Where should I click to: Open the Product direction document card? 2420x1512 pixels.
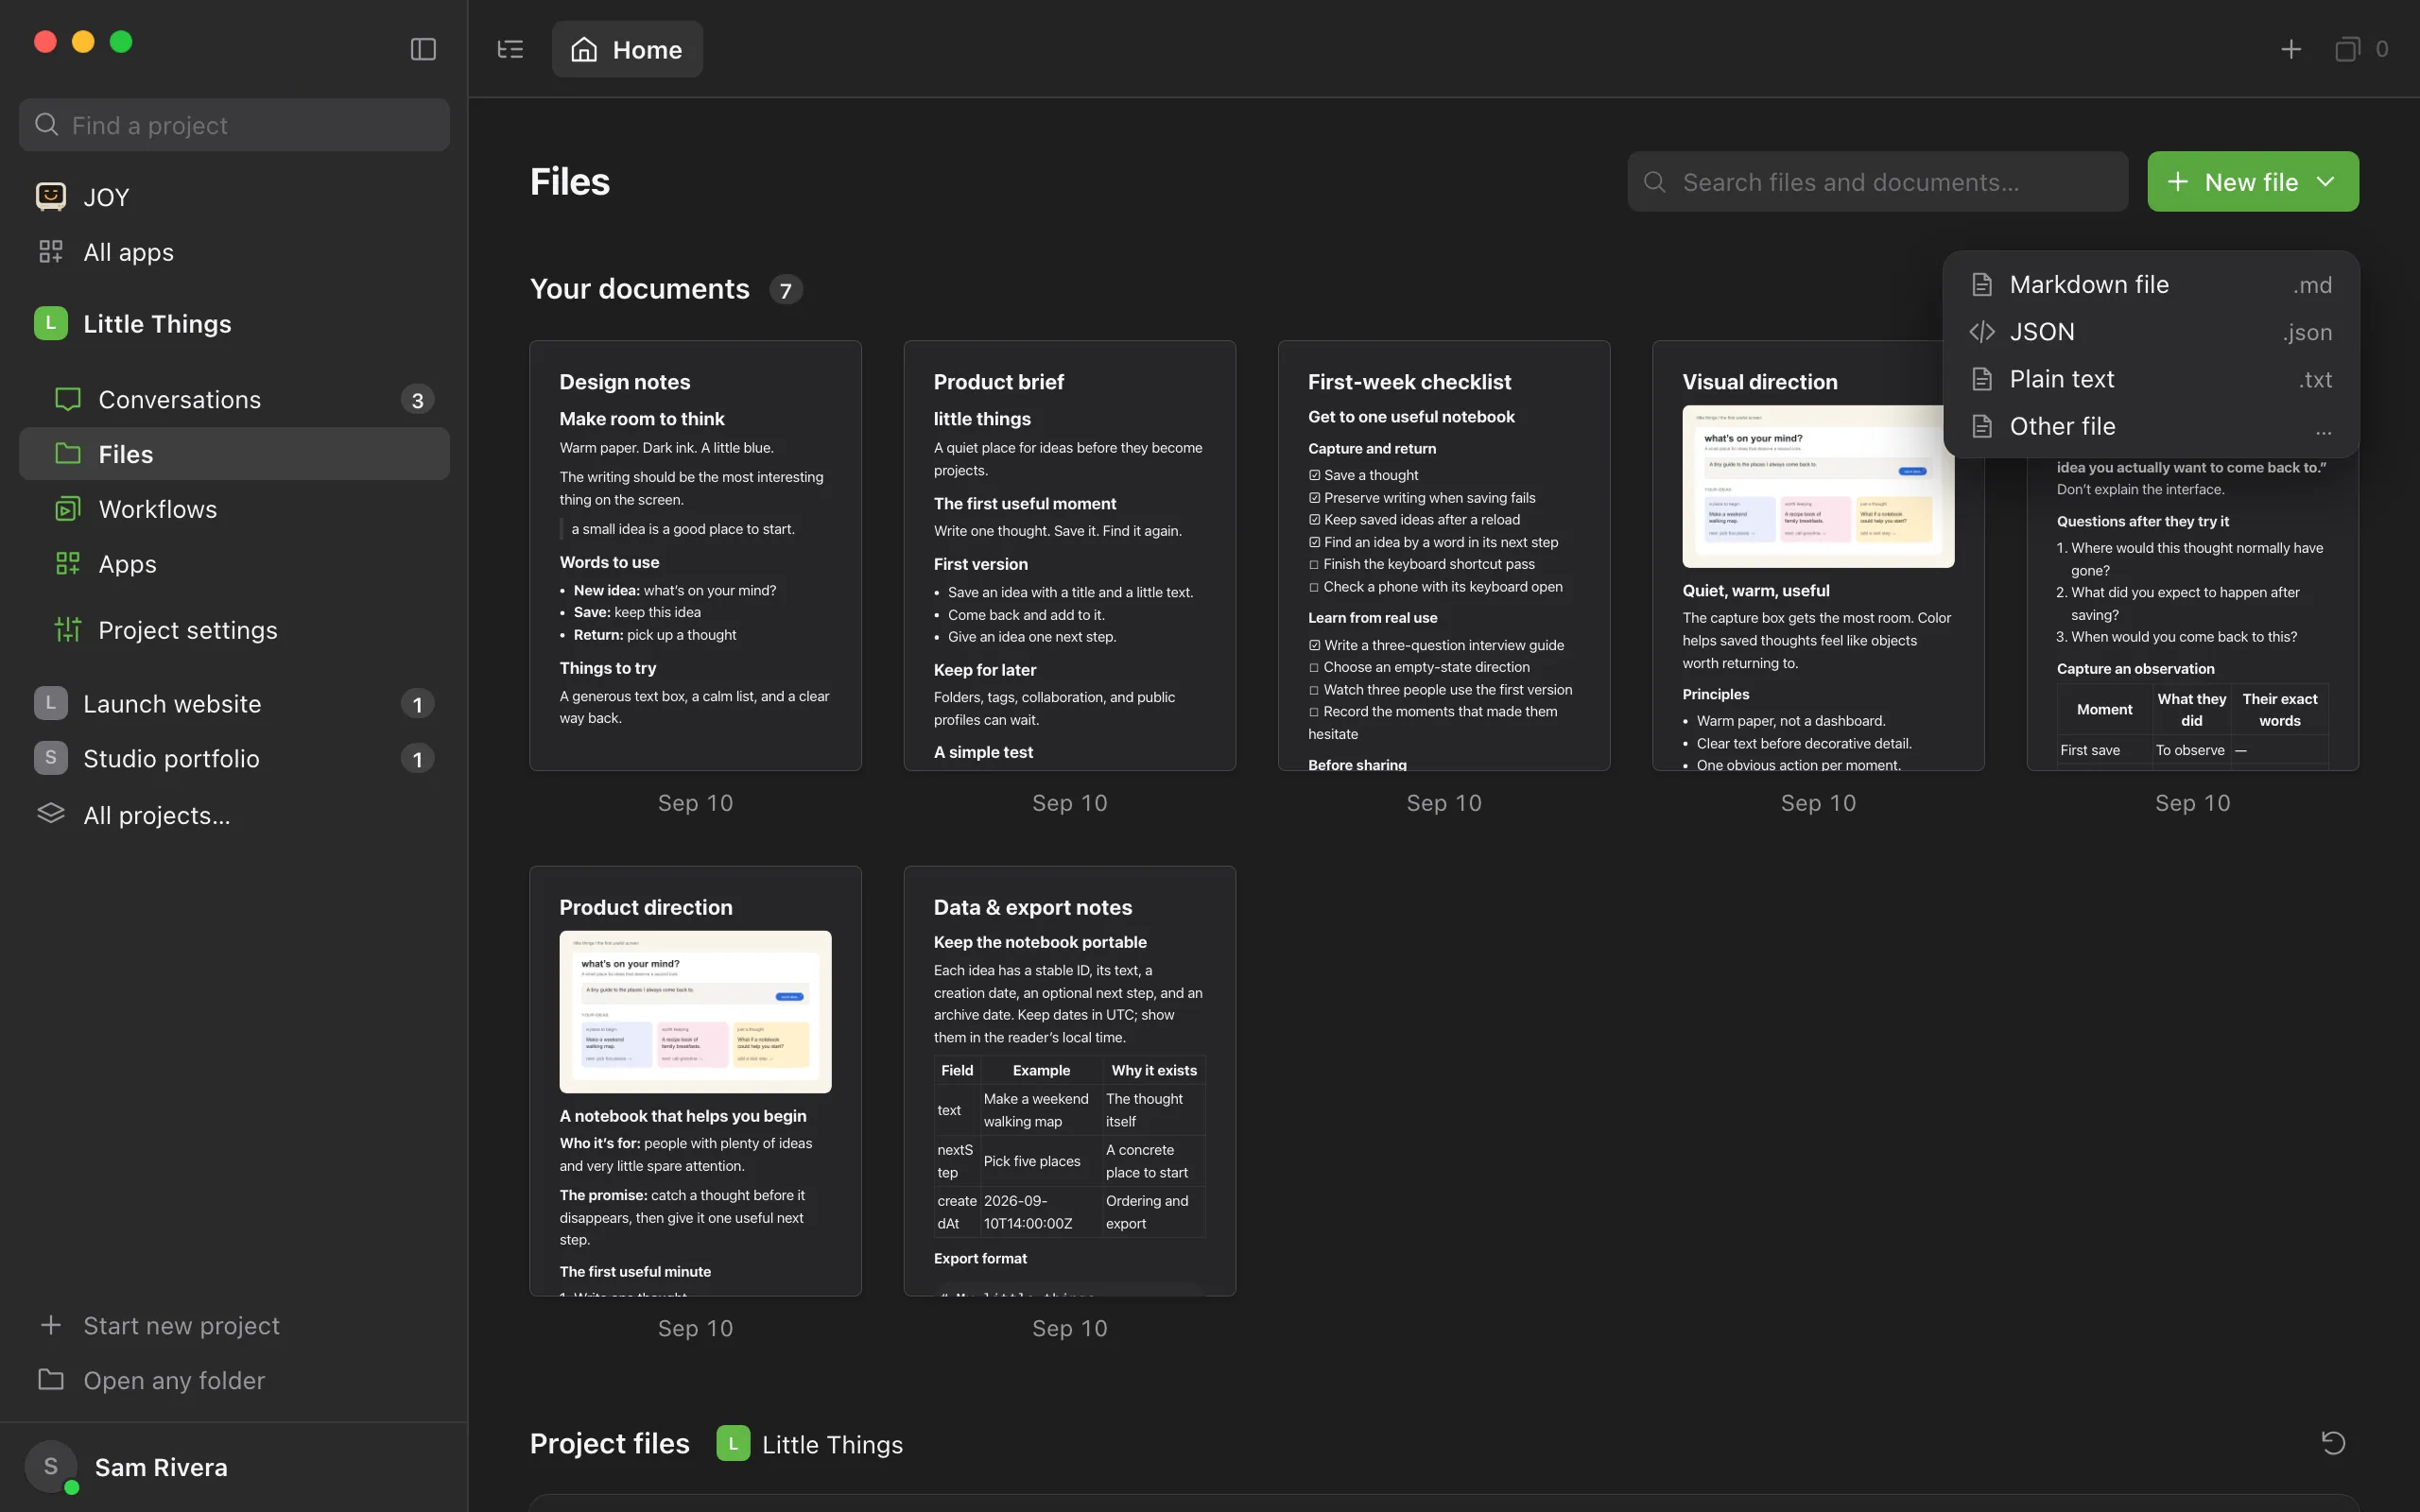pyautogui.click(x=695, y=1081)
